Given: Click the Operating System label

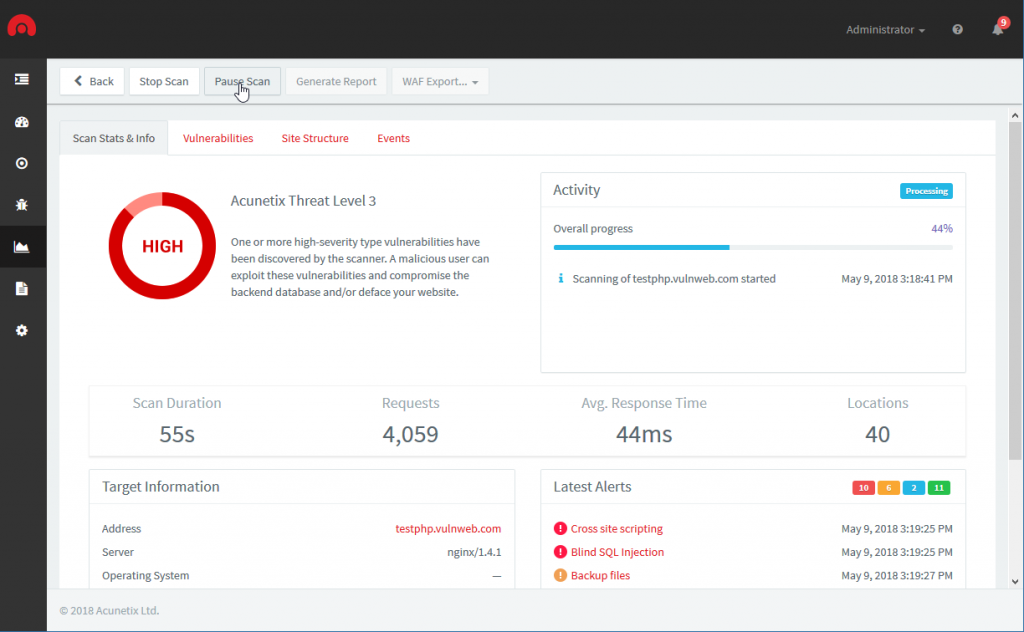Looking at the screenshot, I should point(146,576).
